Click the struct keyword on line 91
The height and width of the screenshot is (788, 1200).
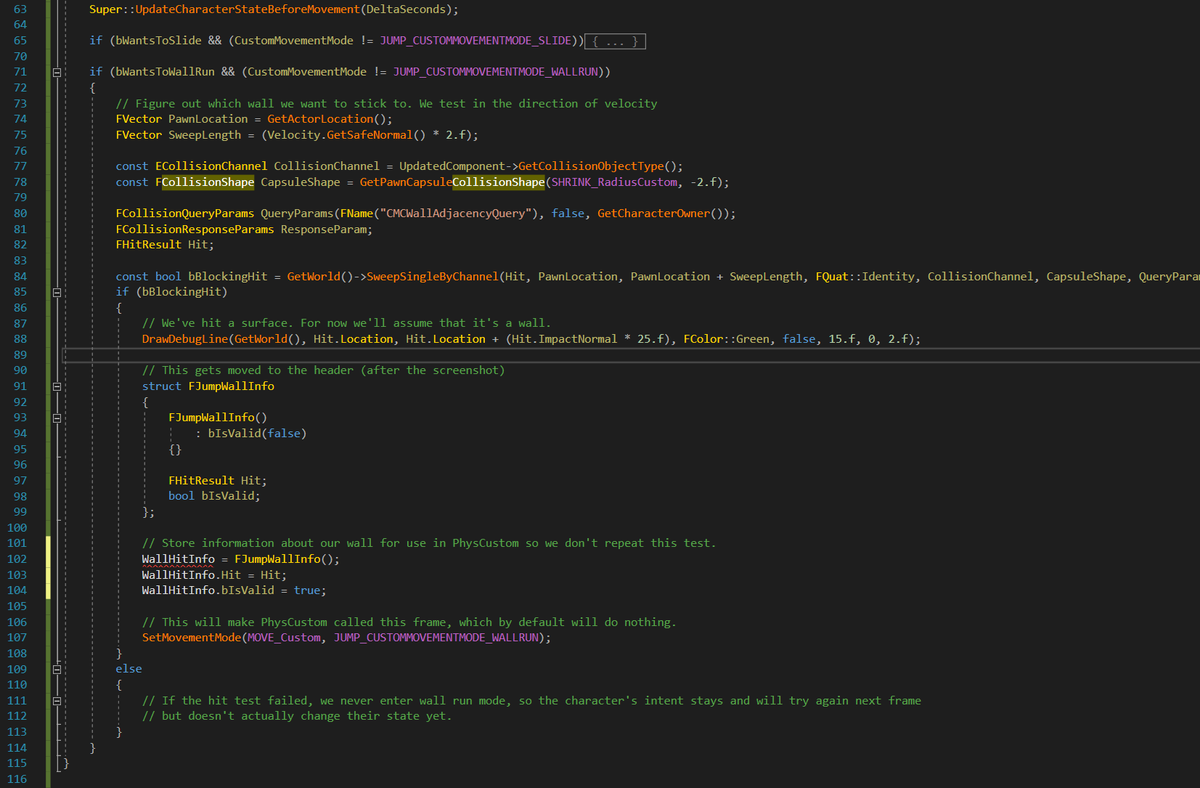pyautogui.click(x=162, y=386)
